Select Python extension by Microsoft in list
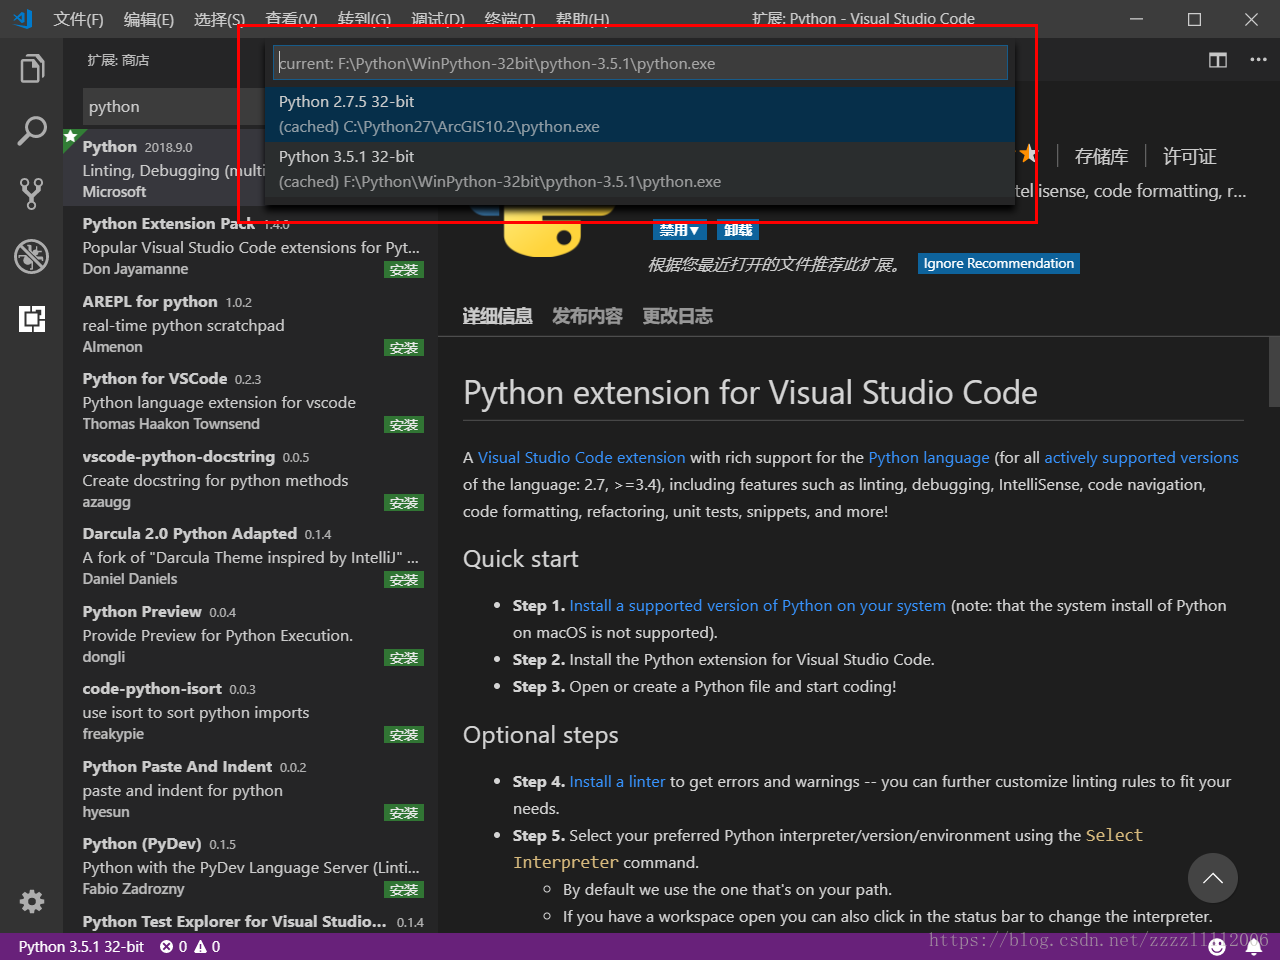Screen dimensions: 1280x960 click(164, 167)
